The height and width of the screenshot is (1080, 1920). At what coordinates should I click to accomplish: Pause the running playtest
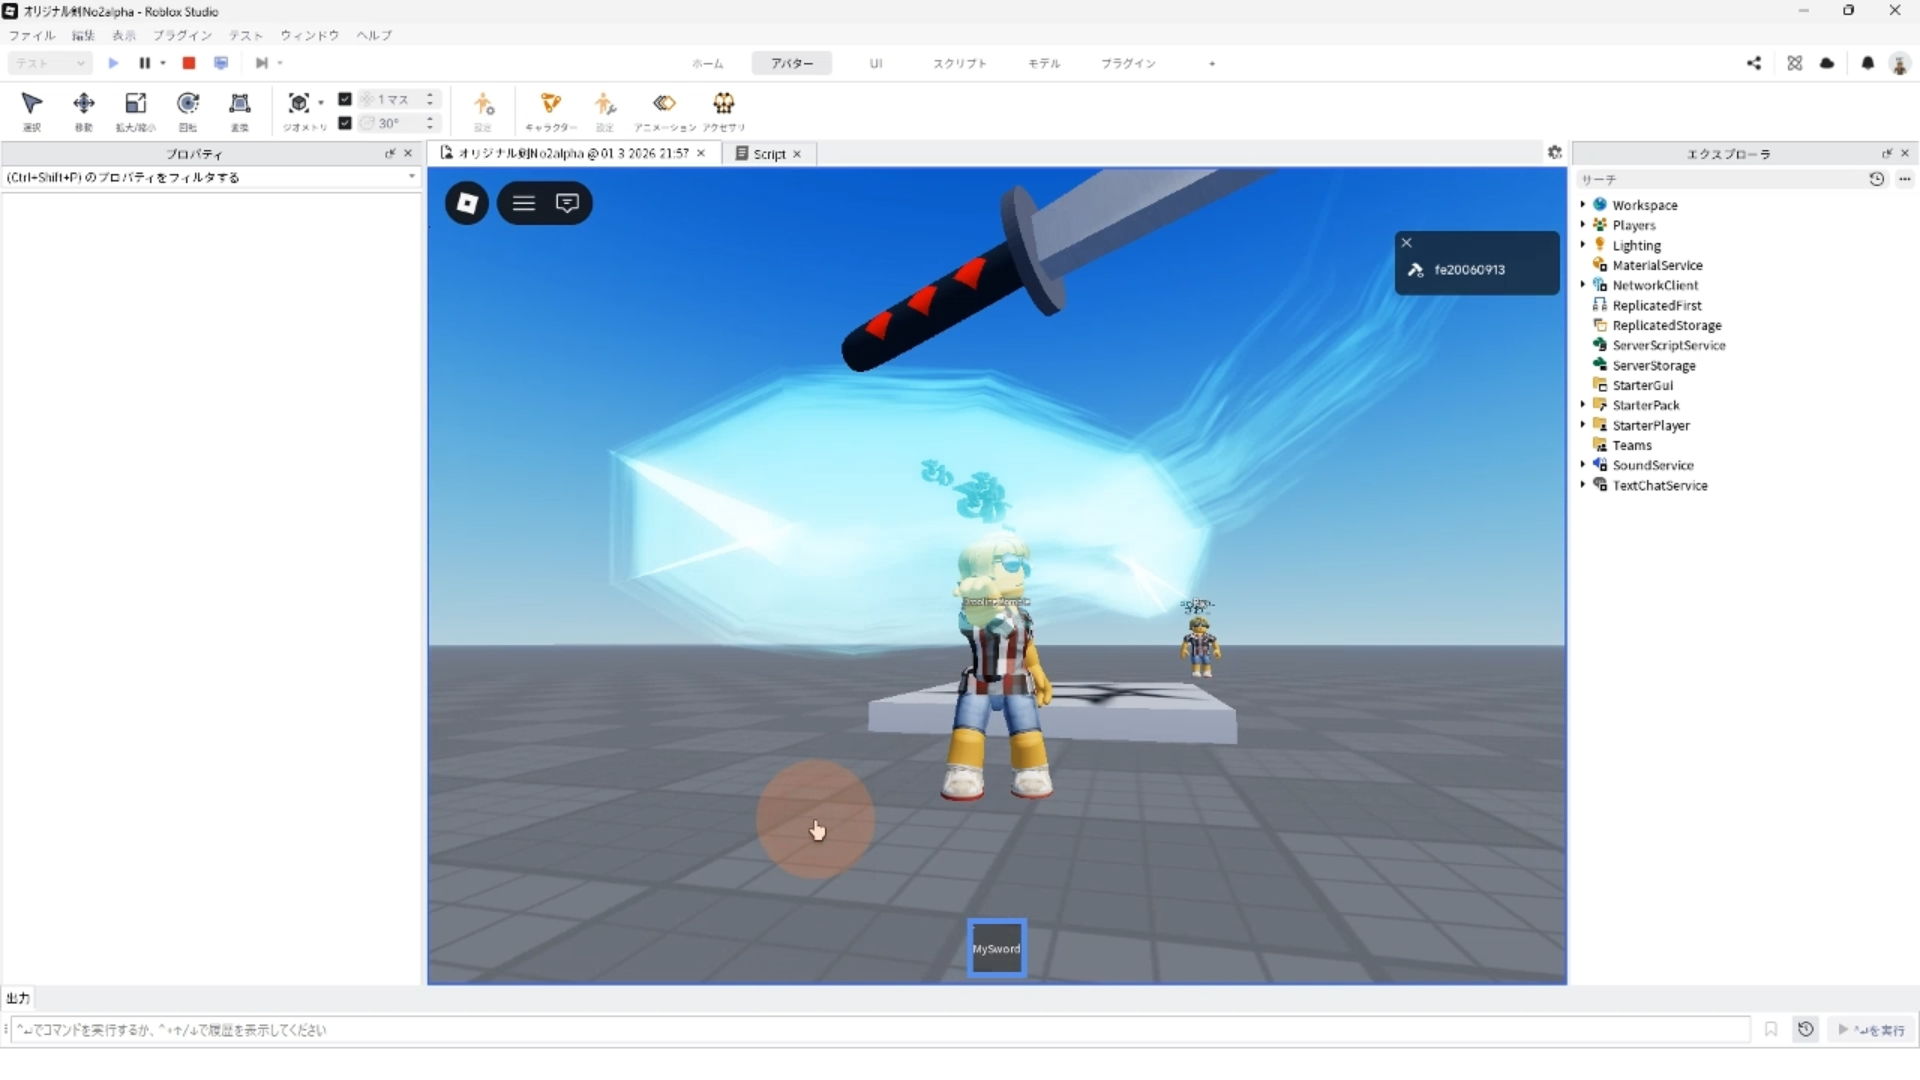[144, 63]
